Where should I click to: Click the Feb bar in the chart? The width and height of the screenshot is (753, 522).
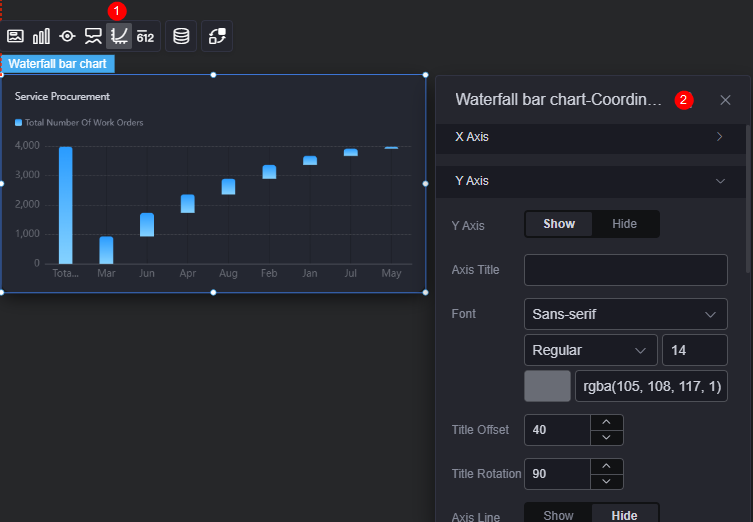[x=269, y=172]
